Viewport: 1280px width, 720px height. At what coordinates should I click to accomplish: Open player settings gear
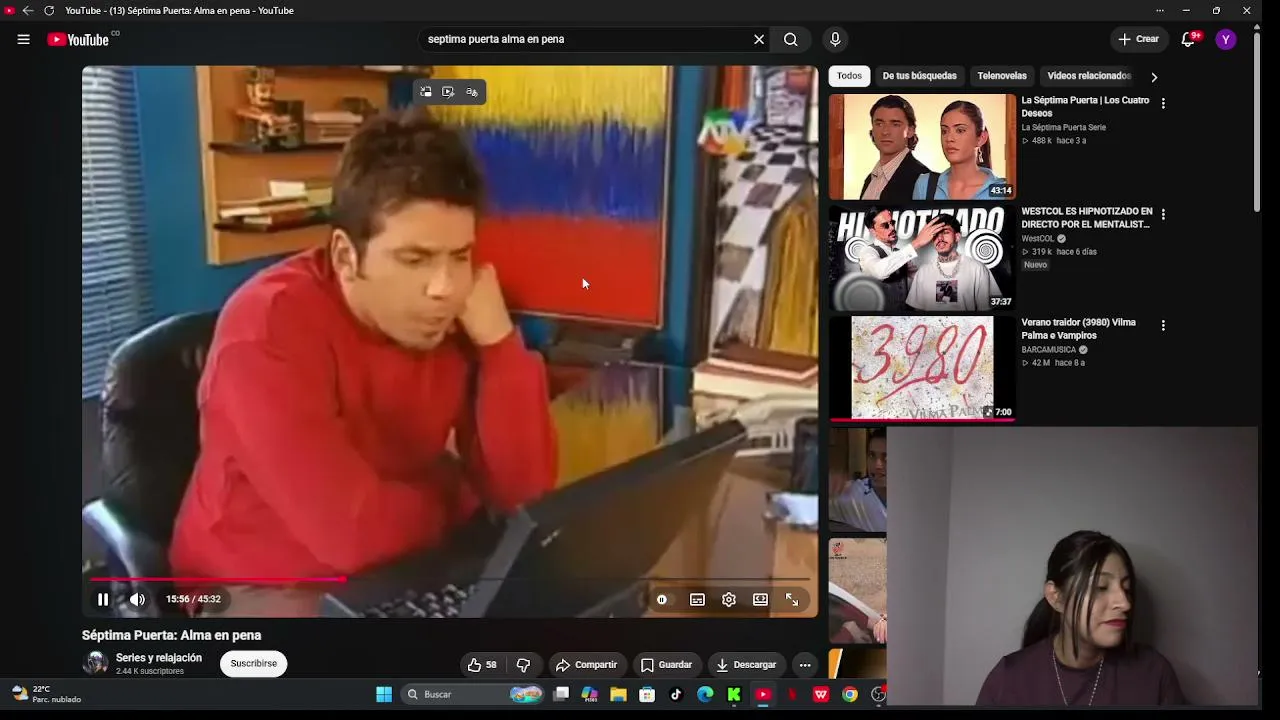(x=729, y=599)
